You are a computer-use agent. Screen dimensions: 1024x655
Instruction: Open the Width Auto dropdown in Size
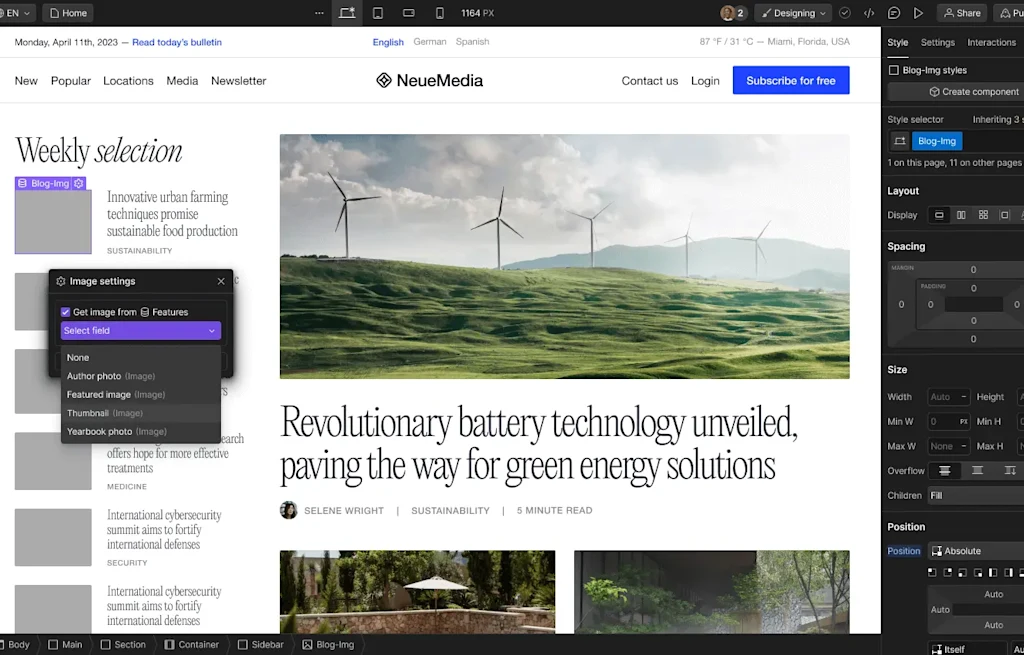point(948,396)
